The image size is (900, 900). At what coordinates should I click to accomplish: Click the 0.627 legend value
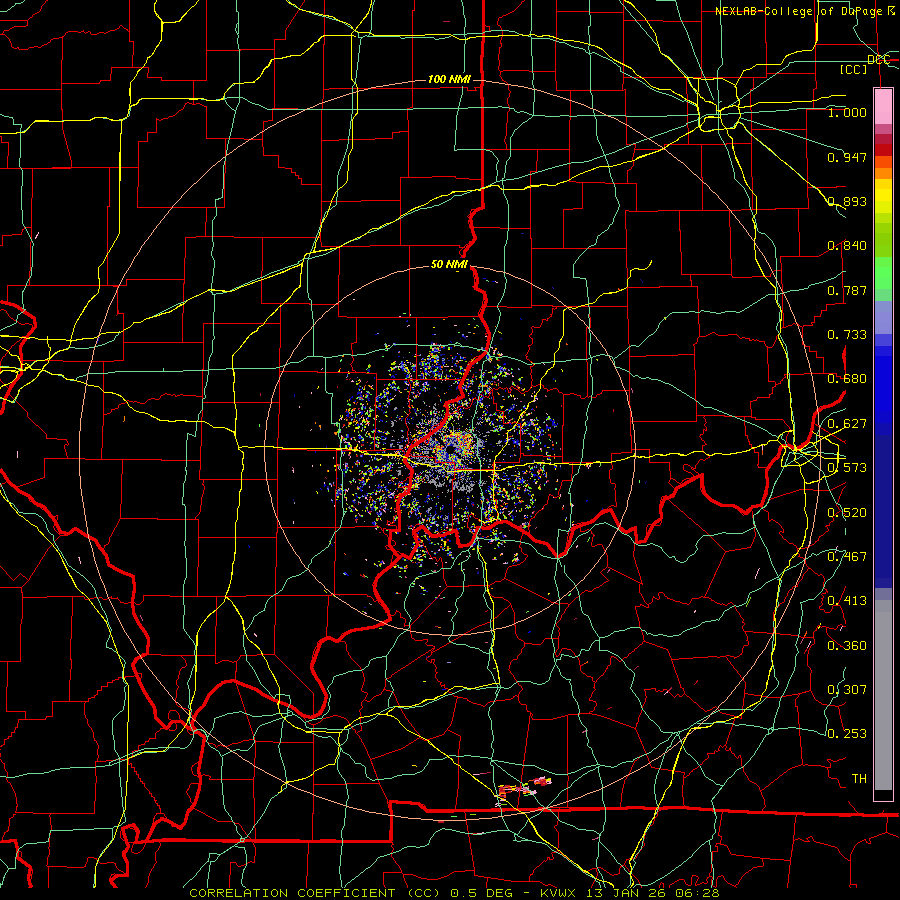(x=847, y=424)
